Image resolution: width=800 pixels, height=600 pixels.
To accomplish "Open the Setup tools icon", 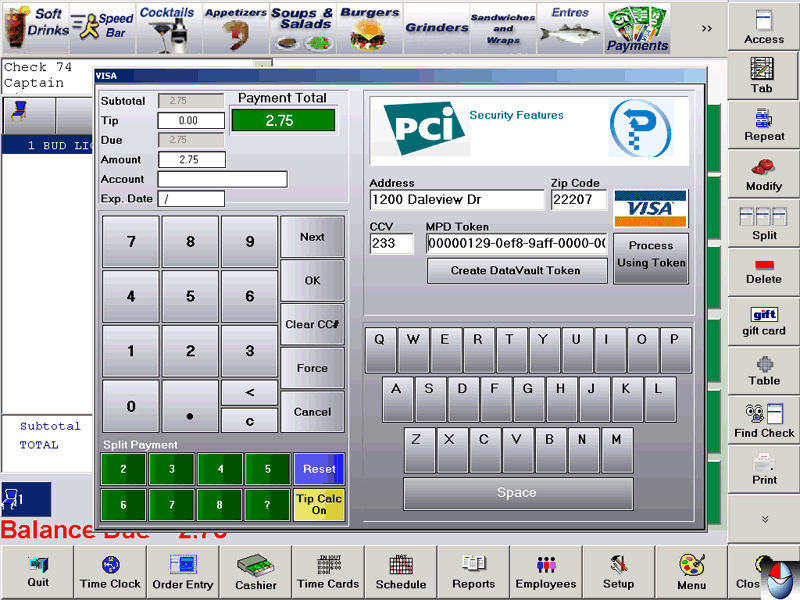I will point(618,572).
